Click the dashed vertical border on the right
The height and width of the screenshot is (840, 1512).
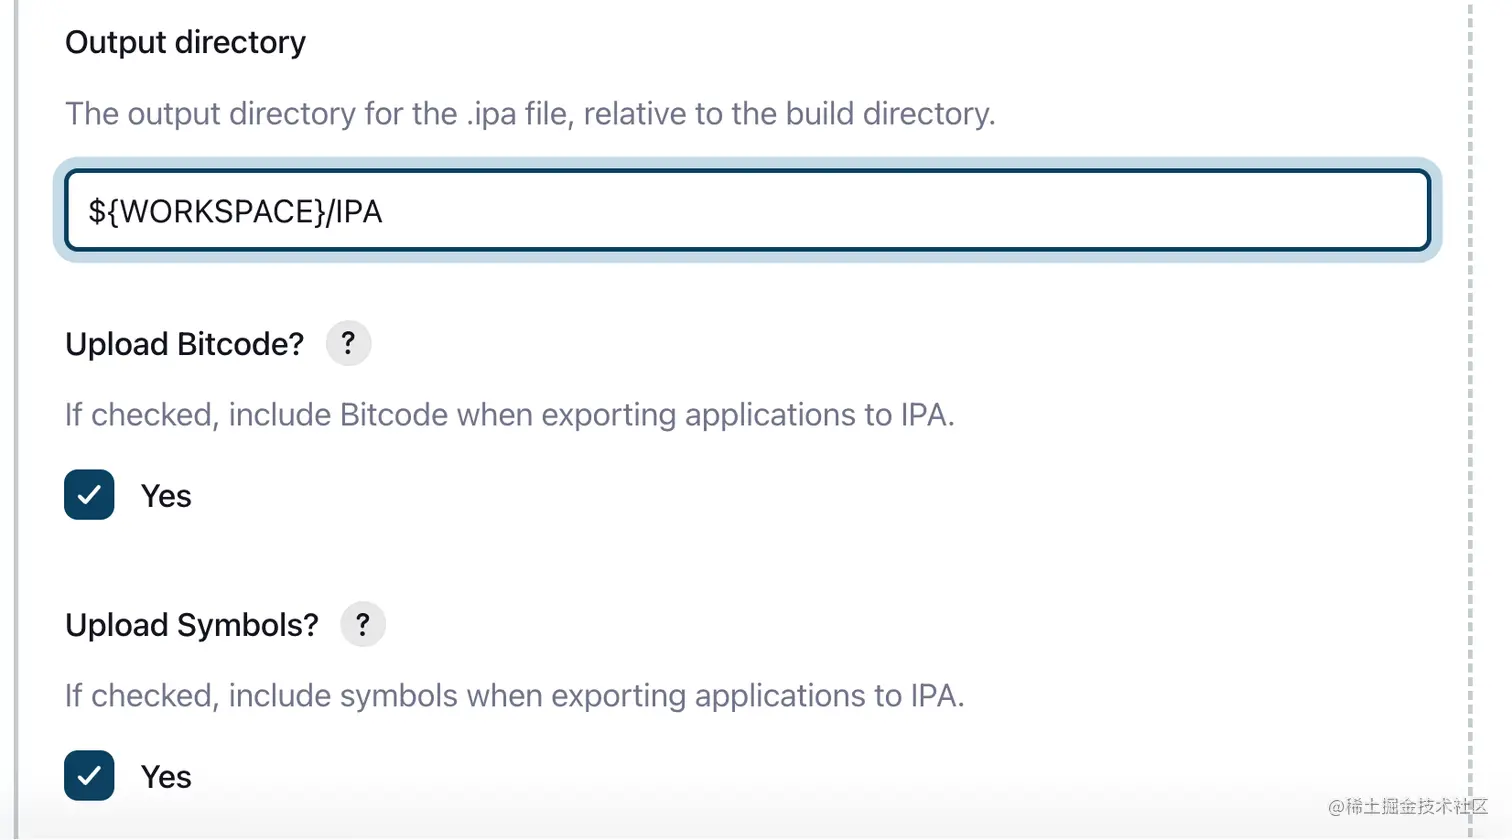pos(1470,400)
